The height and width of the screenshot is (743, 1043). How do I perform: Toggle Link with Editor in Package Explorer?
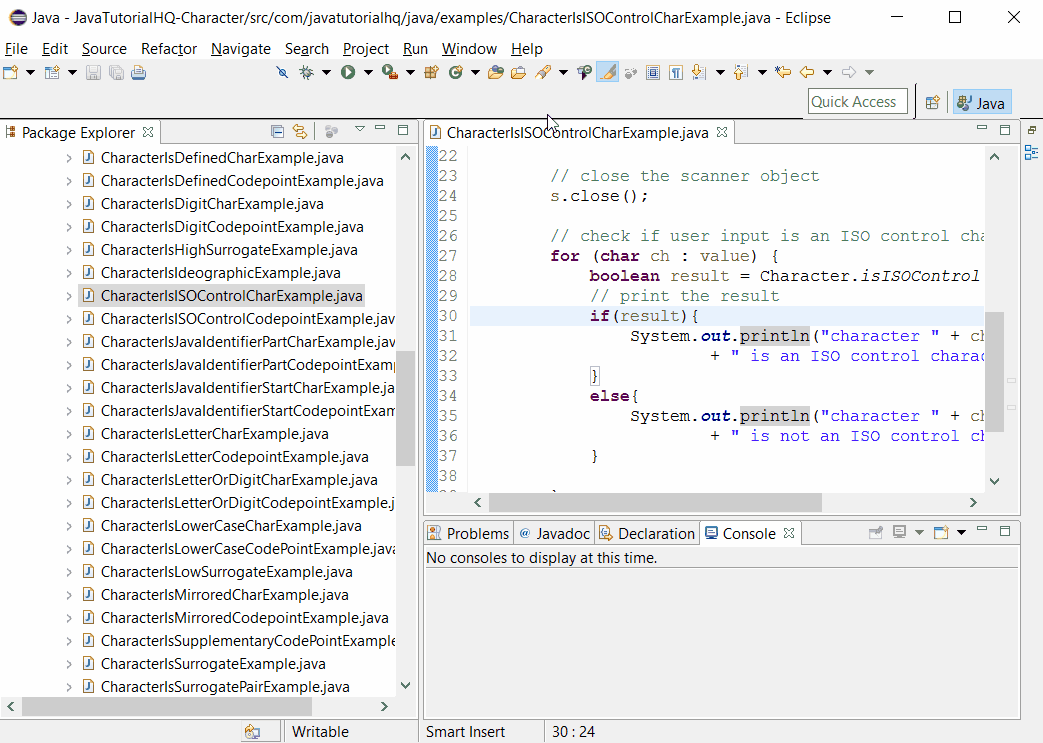click(300, 132)
